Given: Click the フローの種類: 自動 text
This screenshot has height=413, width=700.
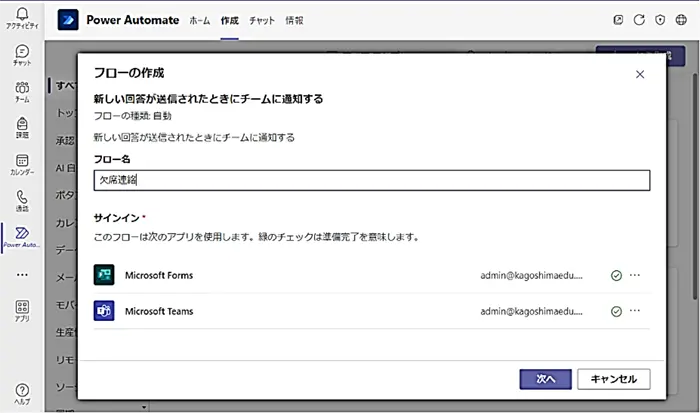Looking at the screenshot, I should (133, 116).
